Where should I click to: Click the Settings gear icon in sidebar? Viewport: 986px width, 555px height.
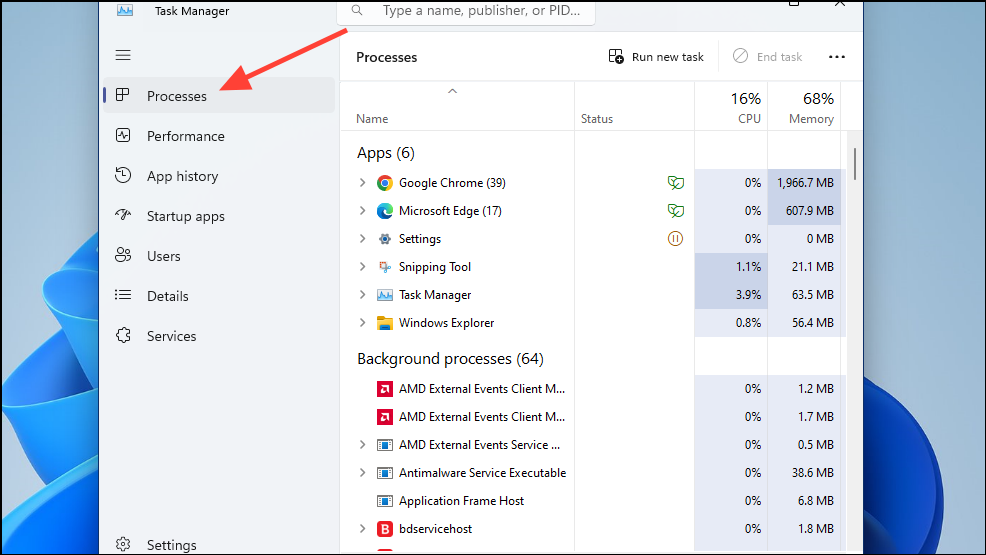(x=123, y=544)
